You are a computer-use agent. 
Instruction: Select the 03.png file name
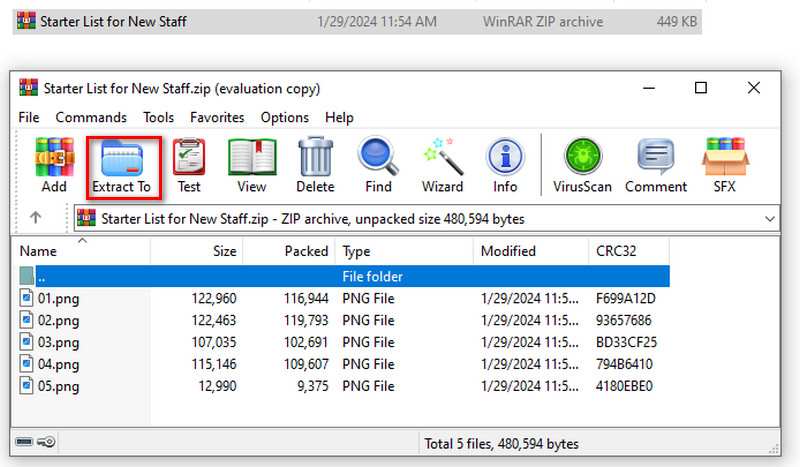point(59,342)
